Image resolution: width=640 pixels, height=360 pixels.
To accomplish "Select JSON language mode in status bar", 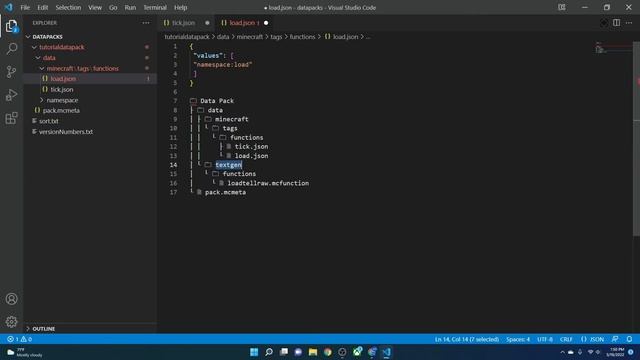I will 592,339.
